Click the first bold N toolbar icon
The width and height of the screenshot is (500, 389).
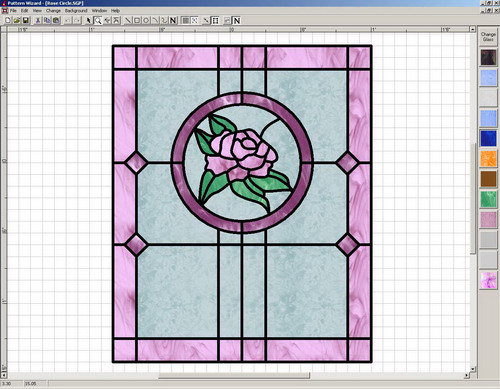pos(173,21)
